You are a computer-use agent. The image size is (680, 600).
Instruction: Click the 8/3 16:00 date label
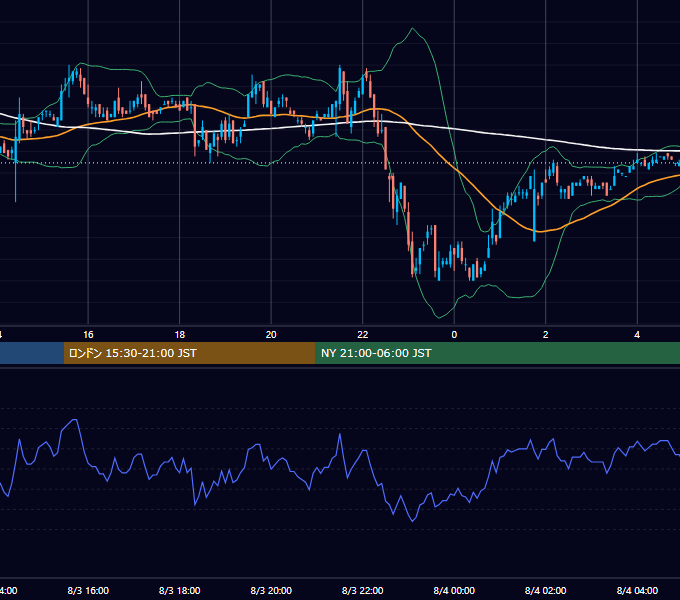tap(88, 590)
